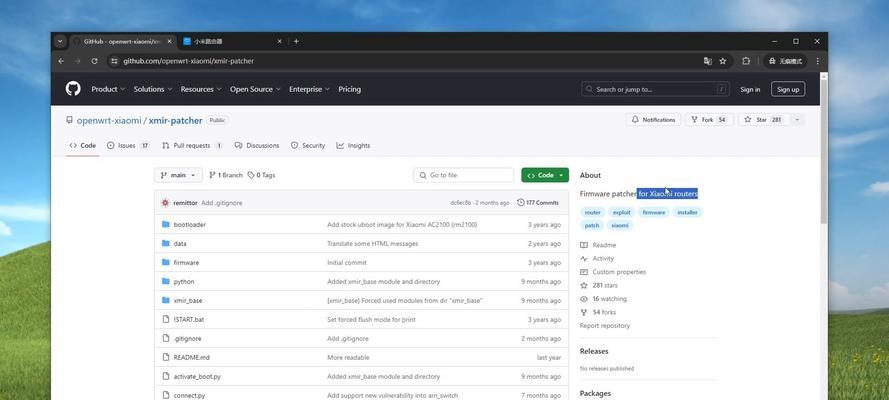Star the repository with the Star button
The height and width of the screenshot is (400, 889).
[x=763, y=120]
